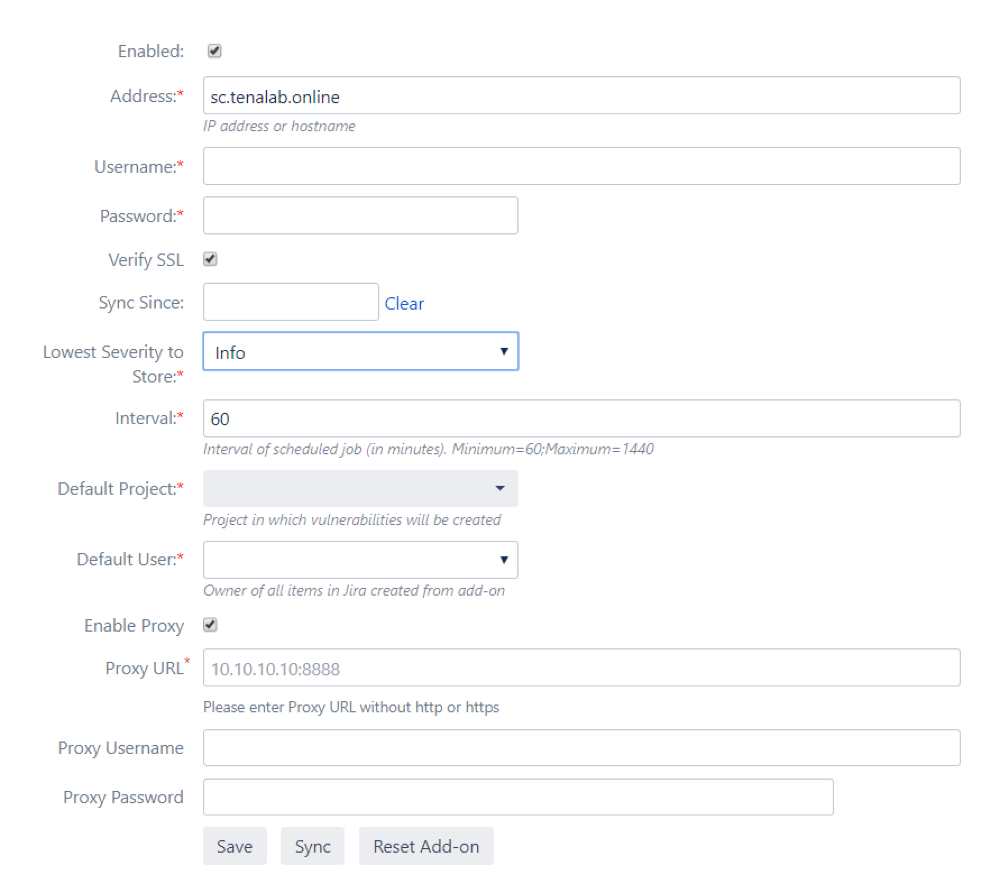Image resolution: width=1000 pixels, height=884 pixels.
Task: Select the Proxy Username field
Action: 581,748
